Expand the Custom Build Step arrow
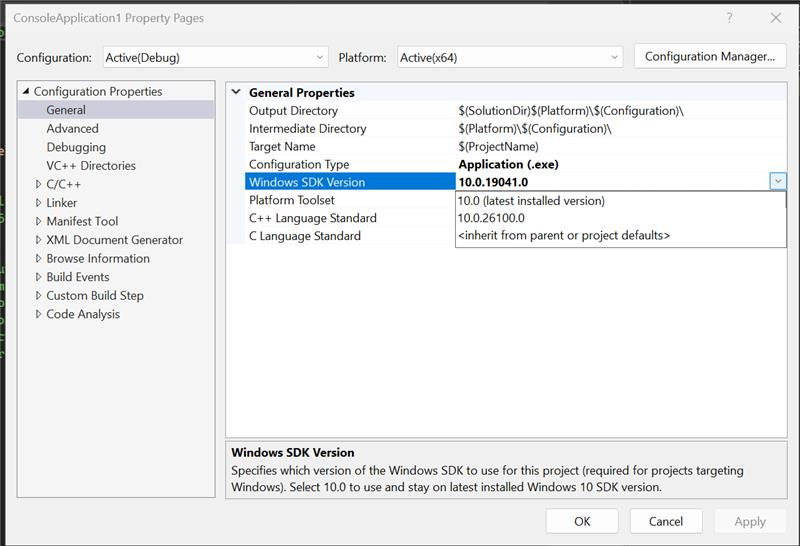 pos(38,295)
